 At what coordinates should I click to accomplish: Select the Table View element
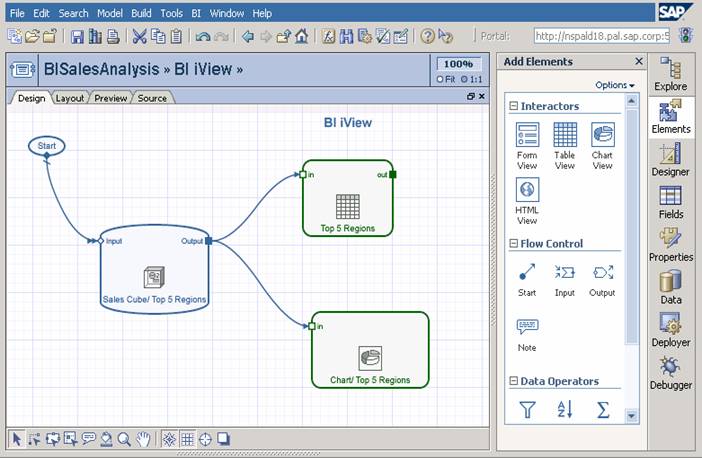point(565,135)
